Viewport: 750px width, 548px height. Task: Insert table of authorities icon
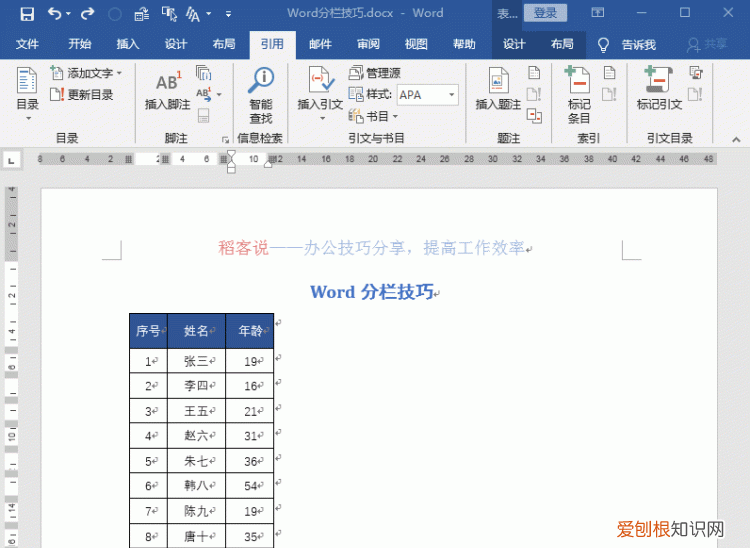tap(695, 73)
